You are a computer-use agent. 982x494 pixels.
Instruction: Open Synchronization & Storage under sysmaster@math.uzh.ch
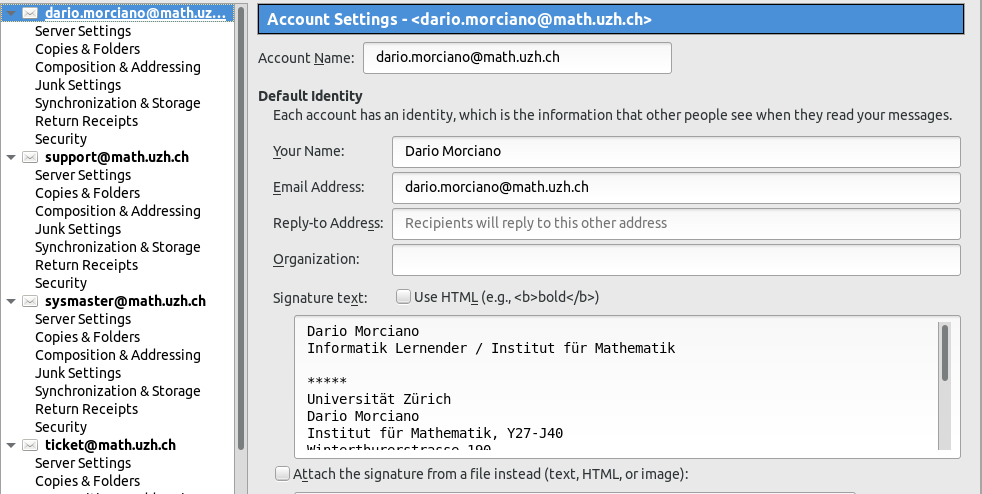(x=118, y=391)
